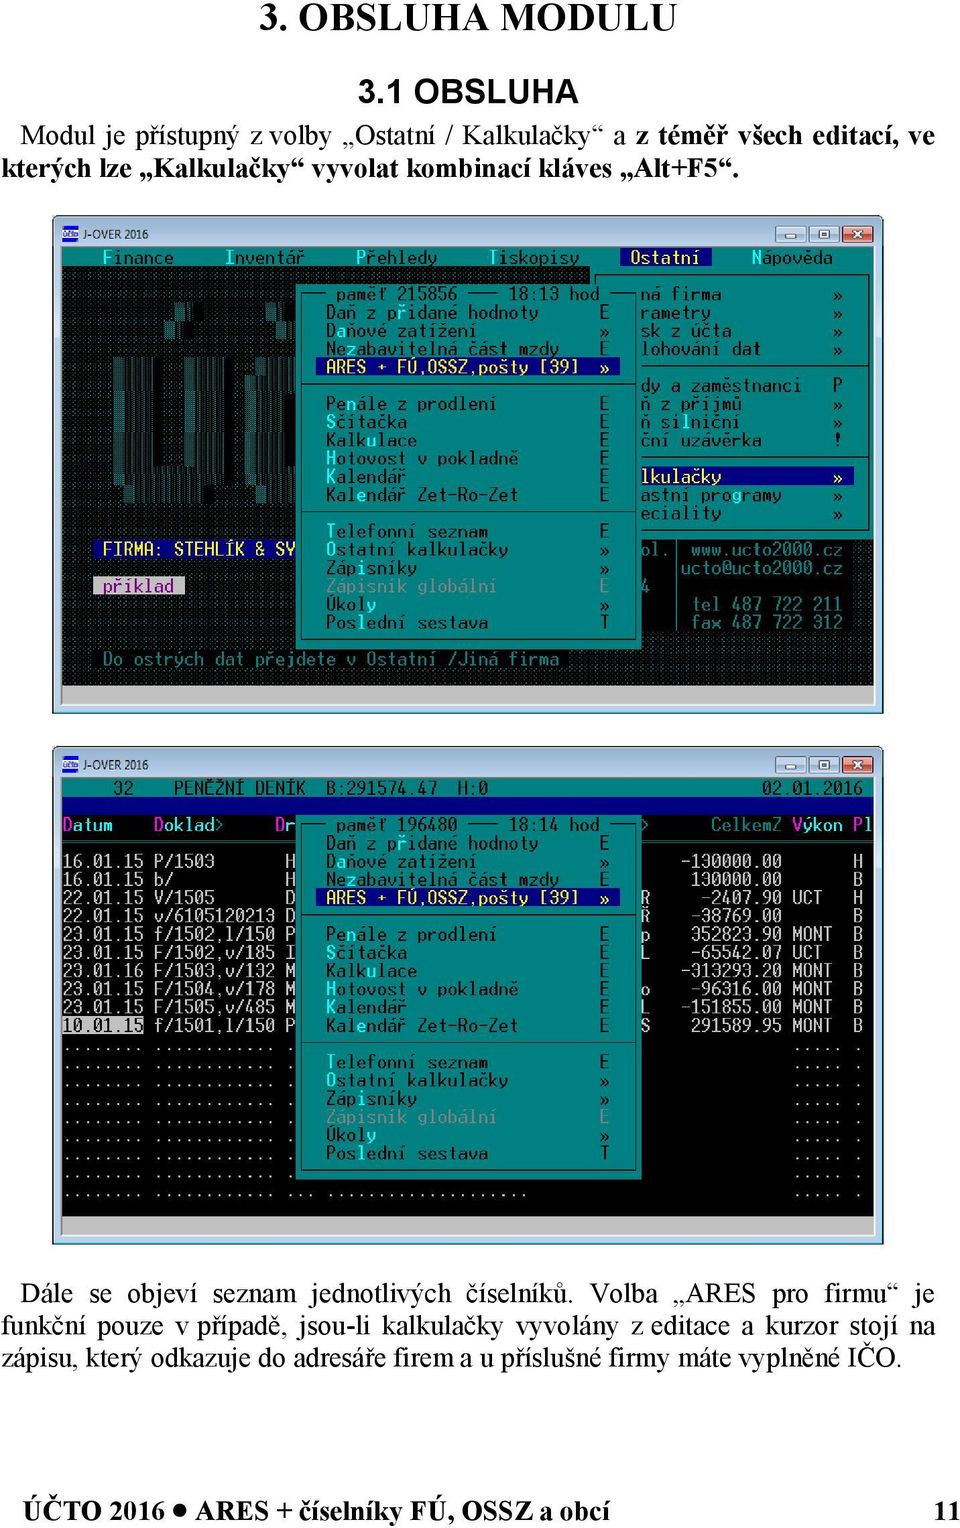Click J-OVER 2016 title icon above Finance menu

[x=70, y=234]
